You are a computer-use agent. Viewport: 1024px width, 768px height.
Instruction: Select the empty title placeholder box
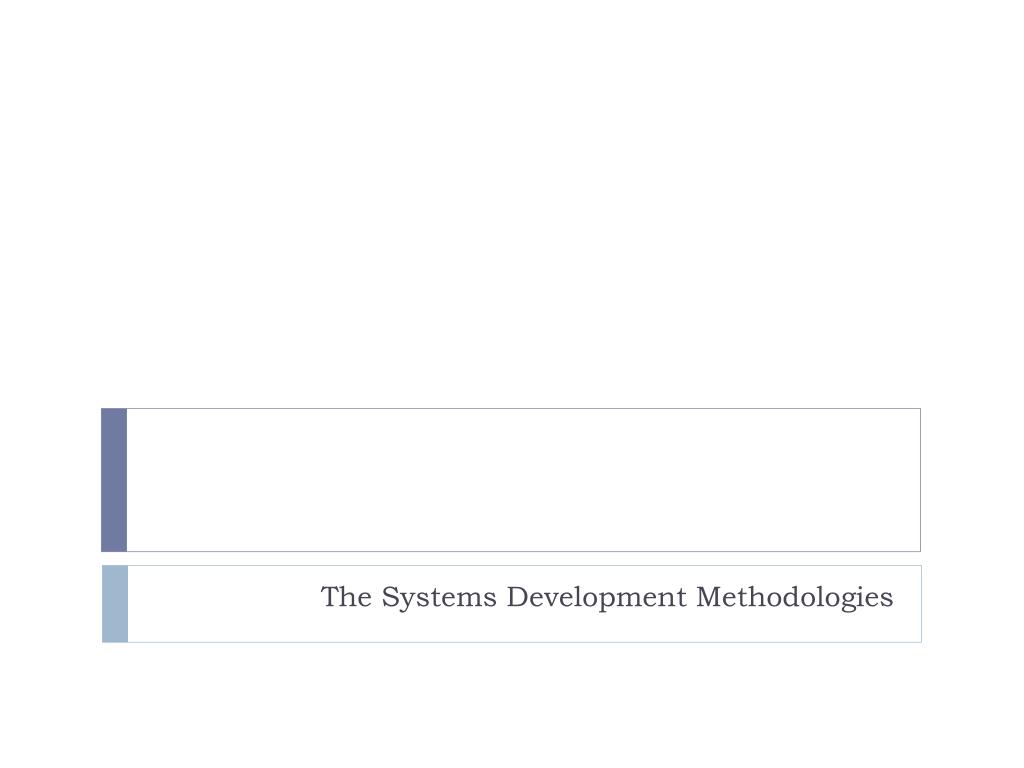coord(511,480)
